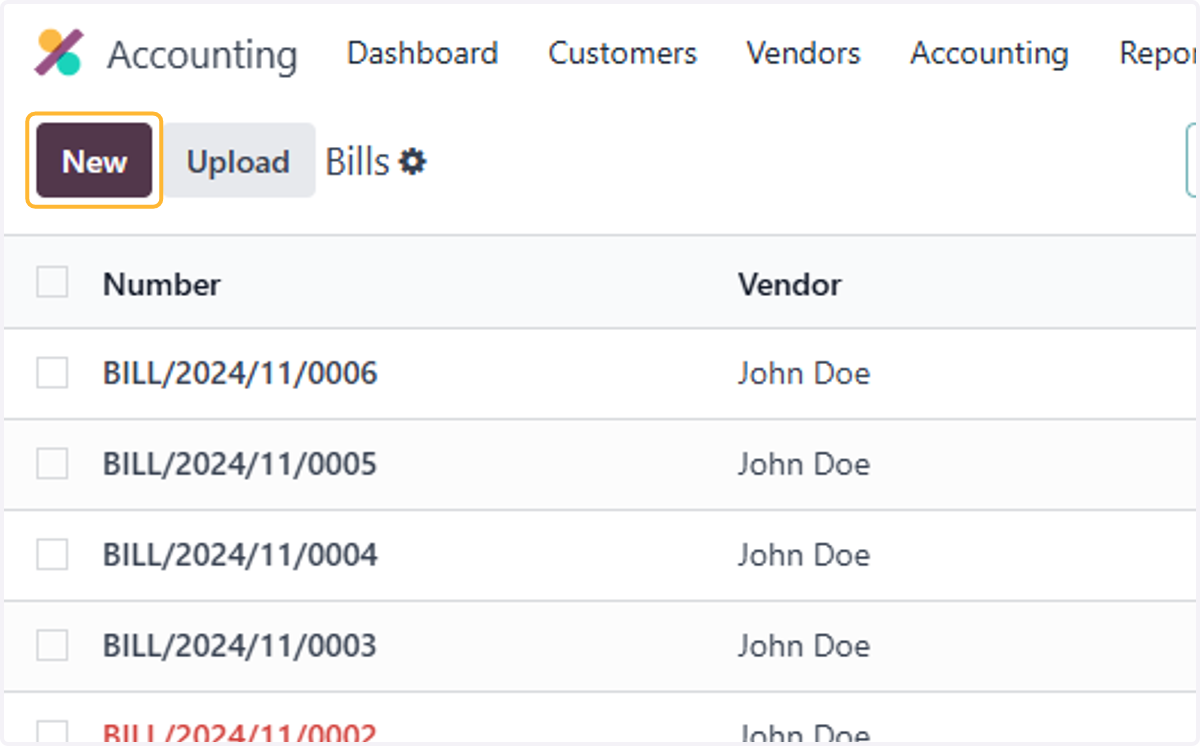The image size is (1200, 746).
Task: Toggle the select-all checkbox in header
Action: [x=52, y=282]
